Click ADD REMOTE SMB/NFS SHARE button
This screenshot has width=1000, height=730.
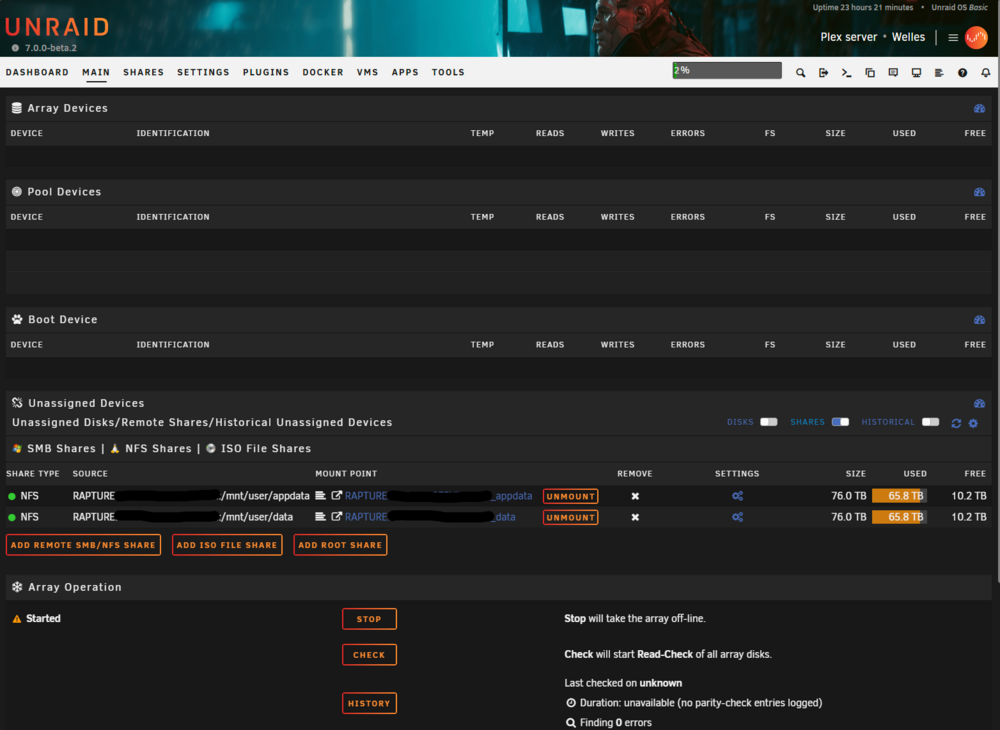pos(84,545)
